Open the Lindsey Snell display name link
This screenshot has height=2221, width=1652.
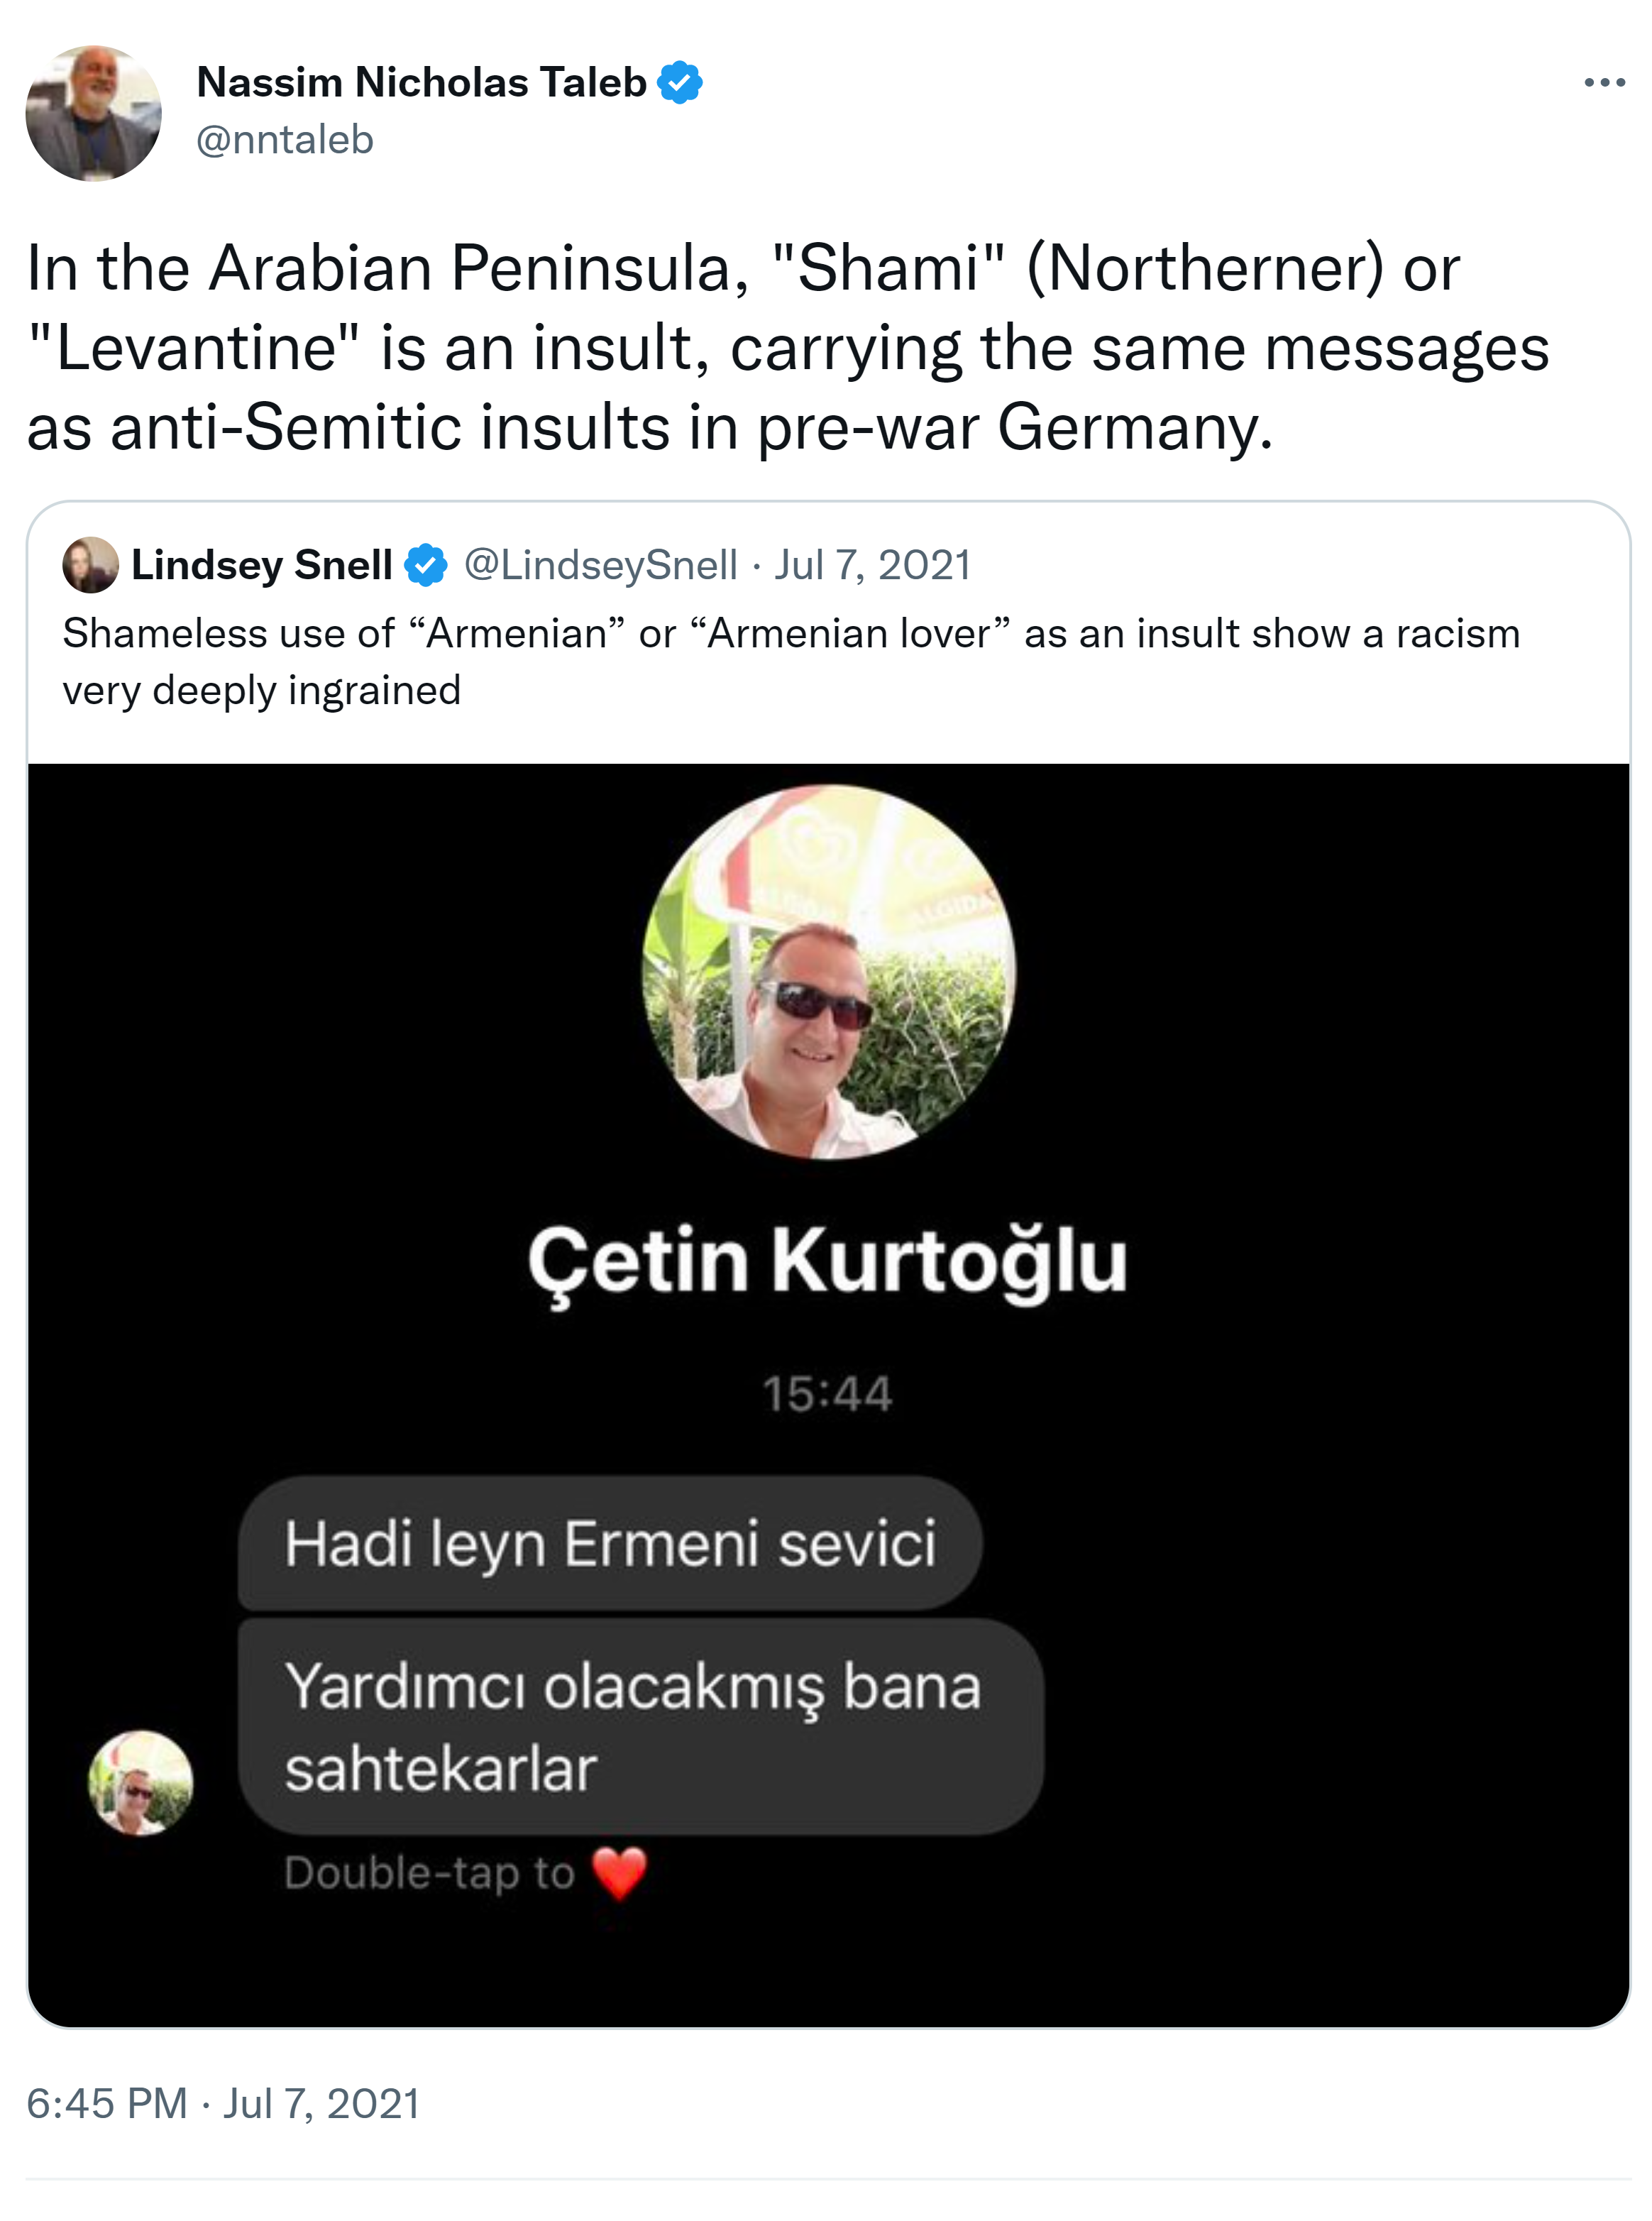pos(262,565)
